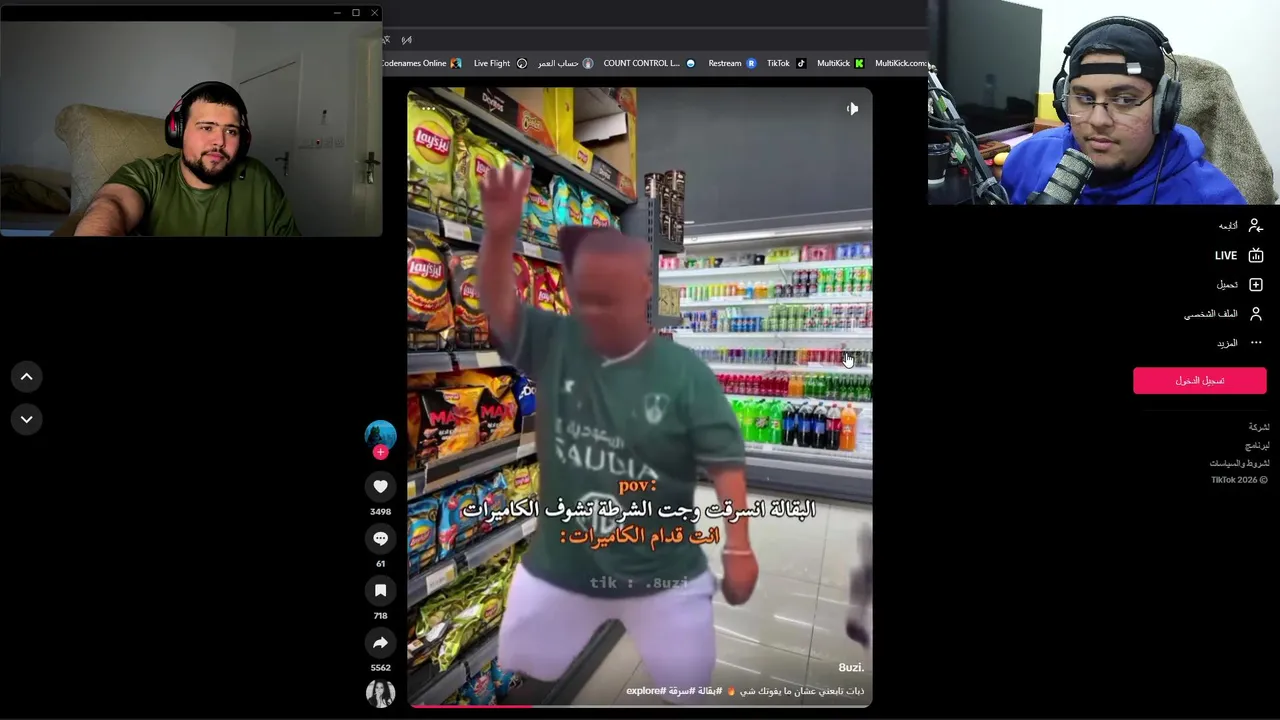Click the 3498 likes count

tap(380, 511)
